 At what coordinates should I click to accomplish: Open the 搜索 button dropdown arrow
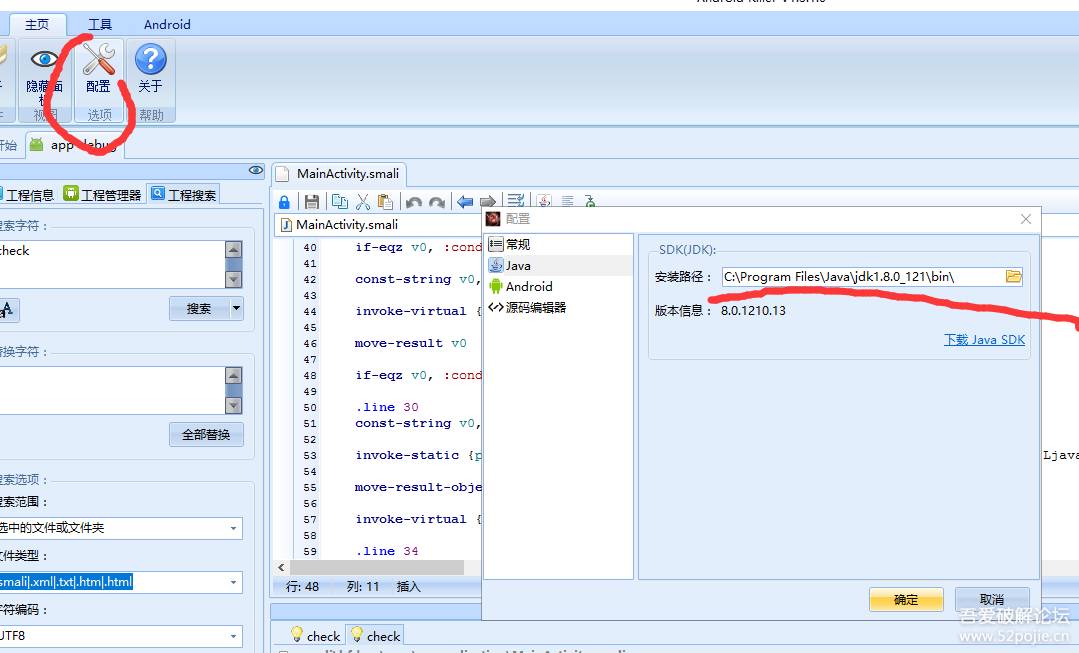point(236,309)
